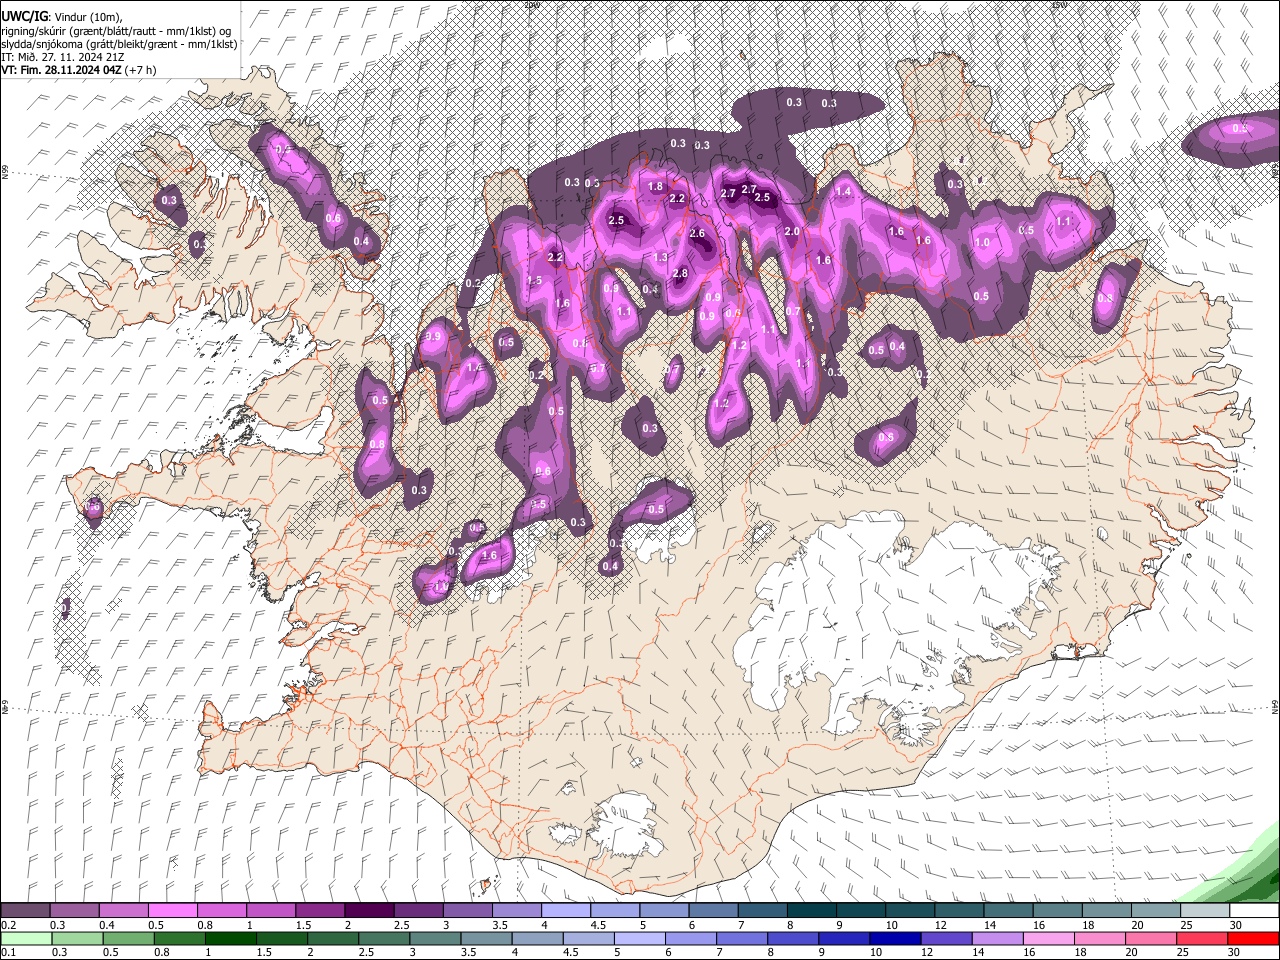Pick the pale green 0.1 swatch in lower legend
This screenshot has height=960, width=1280.
[25, 938]
